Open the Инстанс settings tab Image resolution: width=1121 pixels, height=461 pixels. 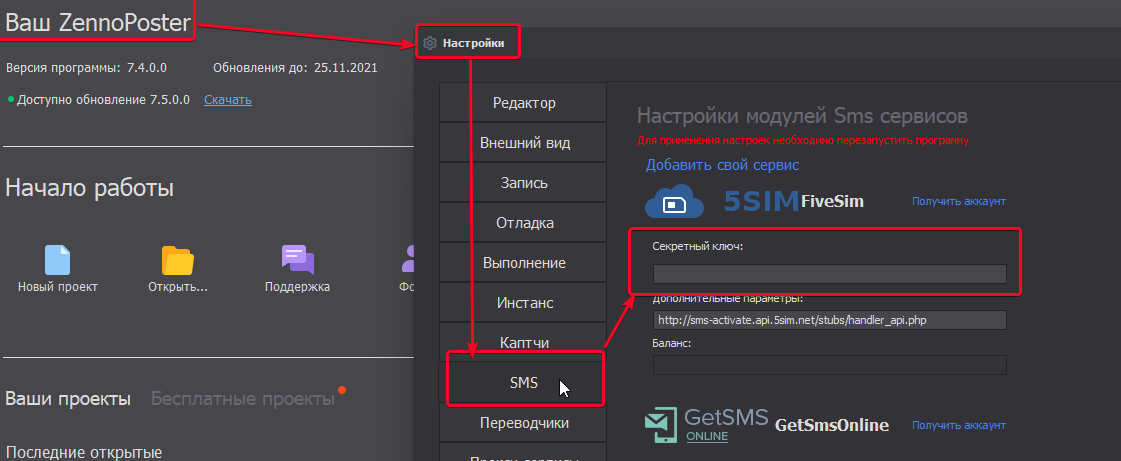[x=523, y=303]
